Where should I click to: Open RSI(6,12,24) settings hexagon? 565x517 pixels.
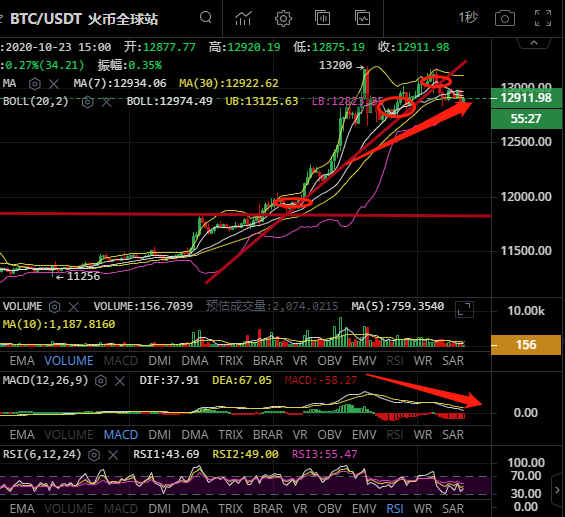tap(94, 455)
